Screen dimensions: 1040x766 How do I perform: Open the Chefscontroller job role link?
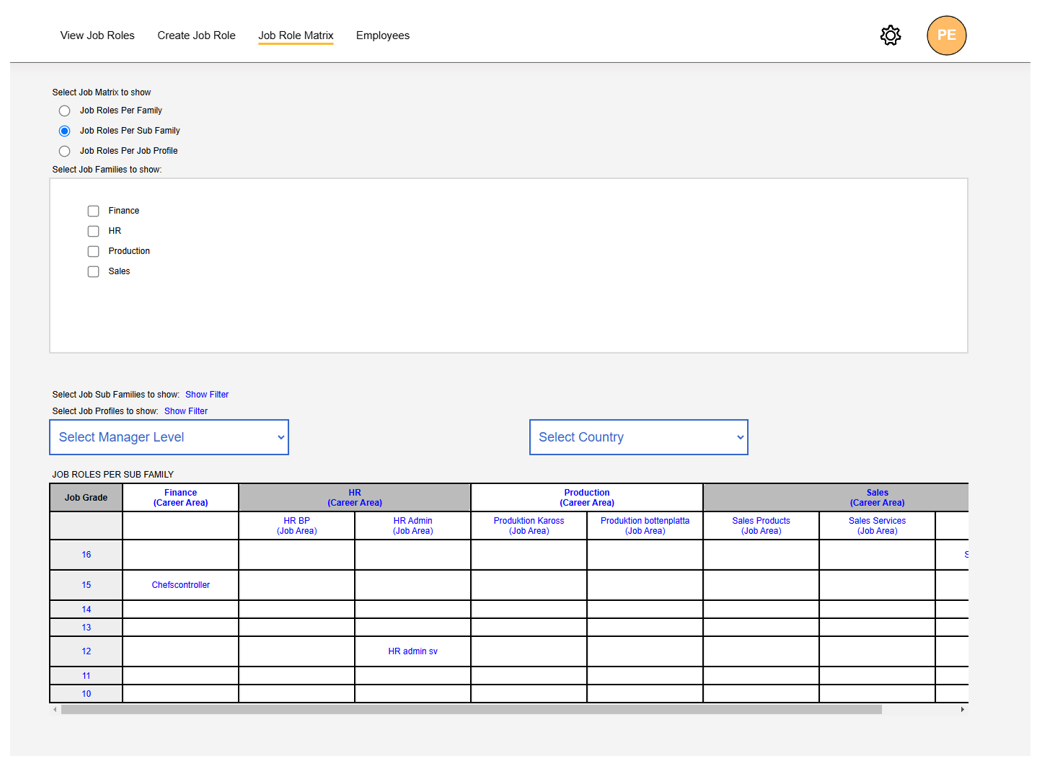pos(181,585)
